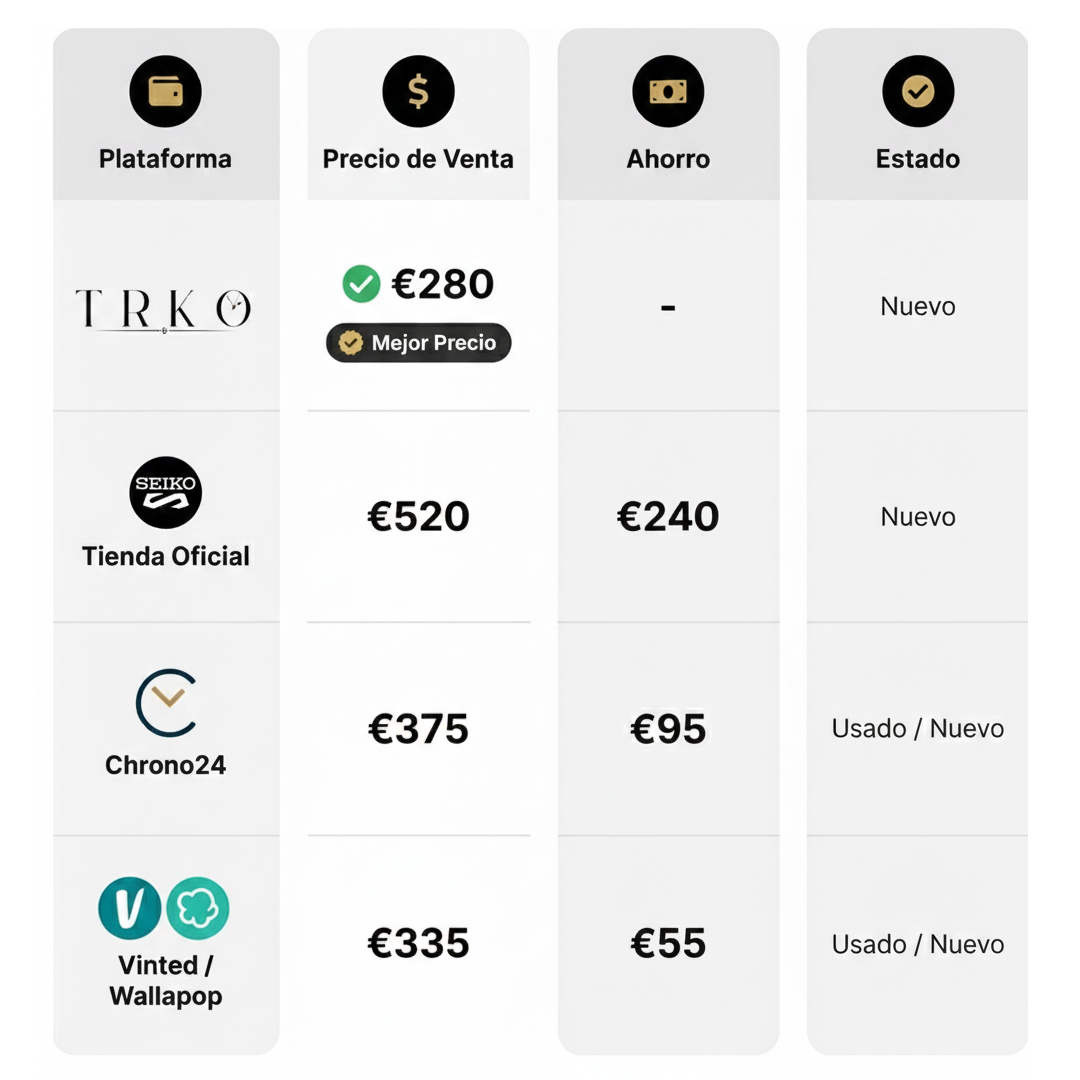This screenshot has height=1080, width=1080.
Task: Select the Precio de Venta column header
Action: pyautogui.click(x=418, y=159)
